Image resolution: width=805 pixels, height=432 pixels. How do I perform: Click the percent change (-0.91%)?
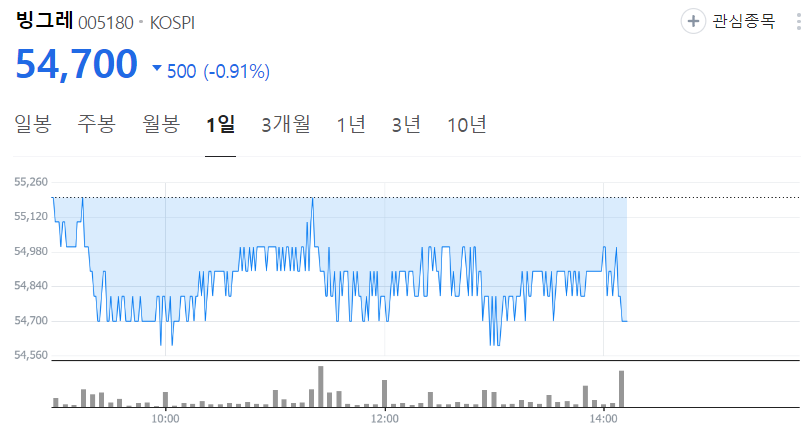[237, 71]
